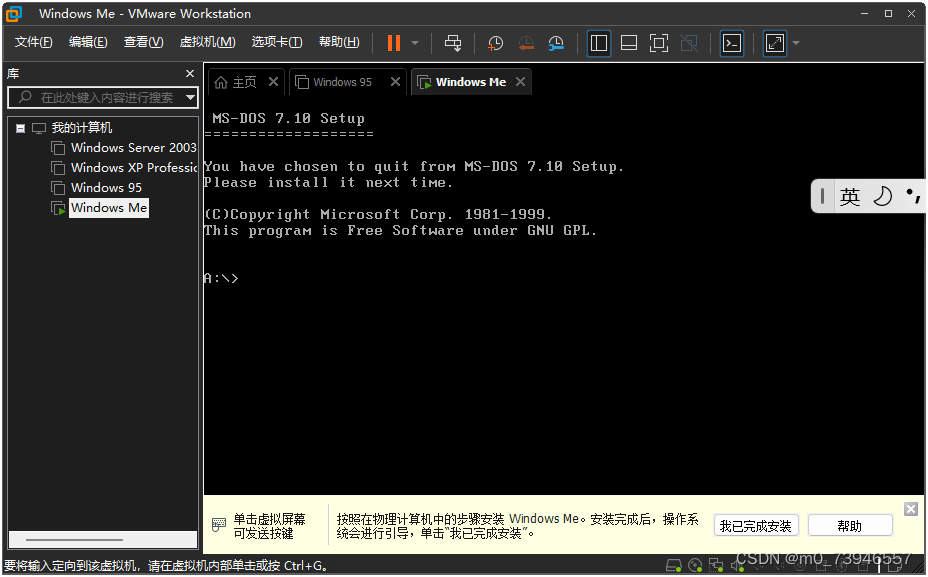
Task: Click the keyboard hint icon
Action: (x=219, y=525)
